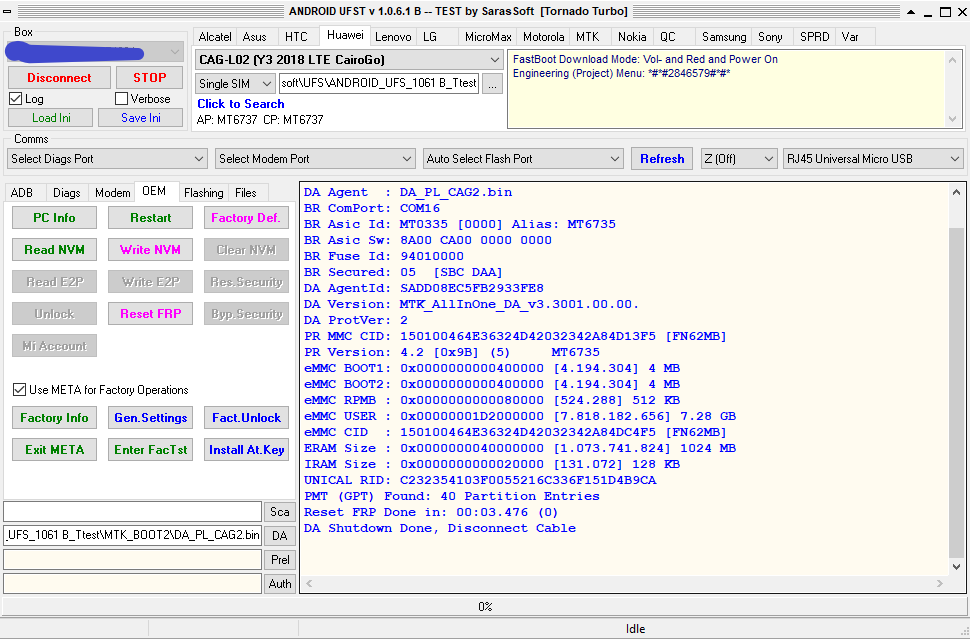Refresh the comm ports list
970x639 pixels.
coord(662,159)
